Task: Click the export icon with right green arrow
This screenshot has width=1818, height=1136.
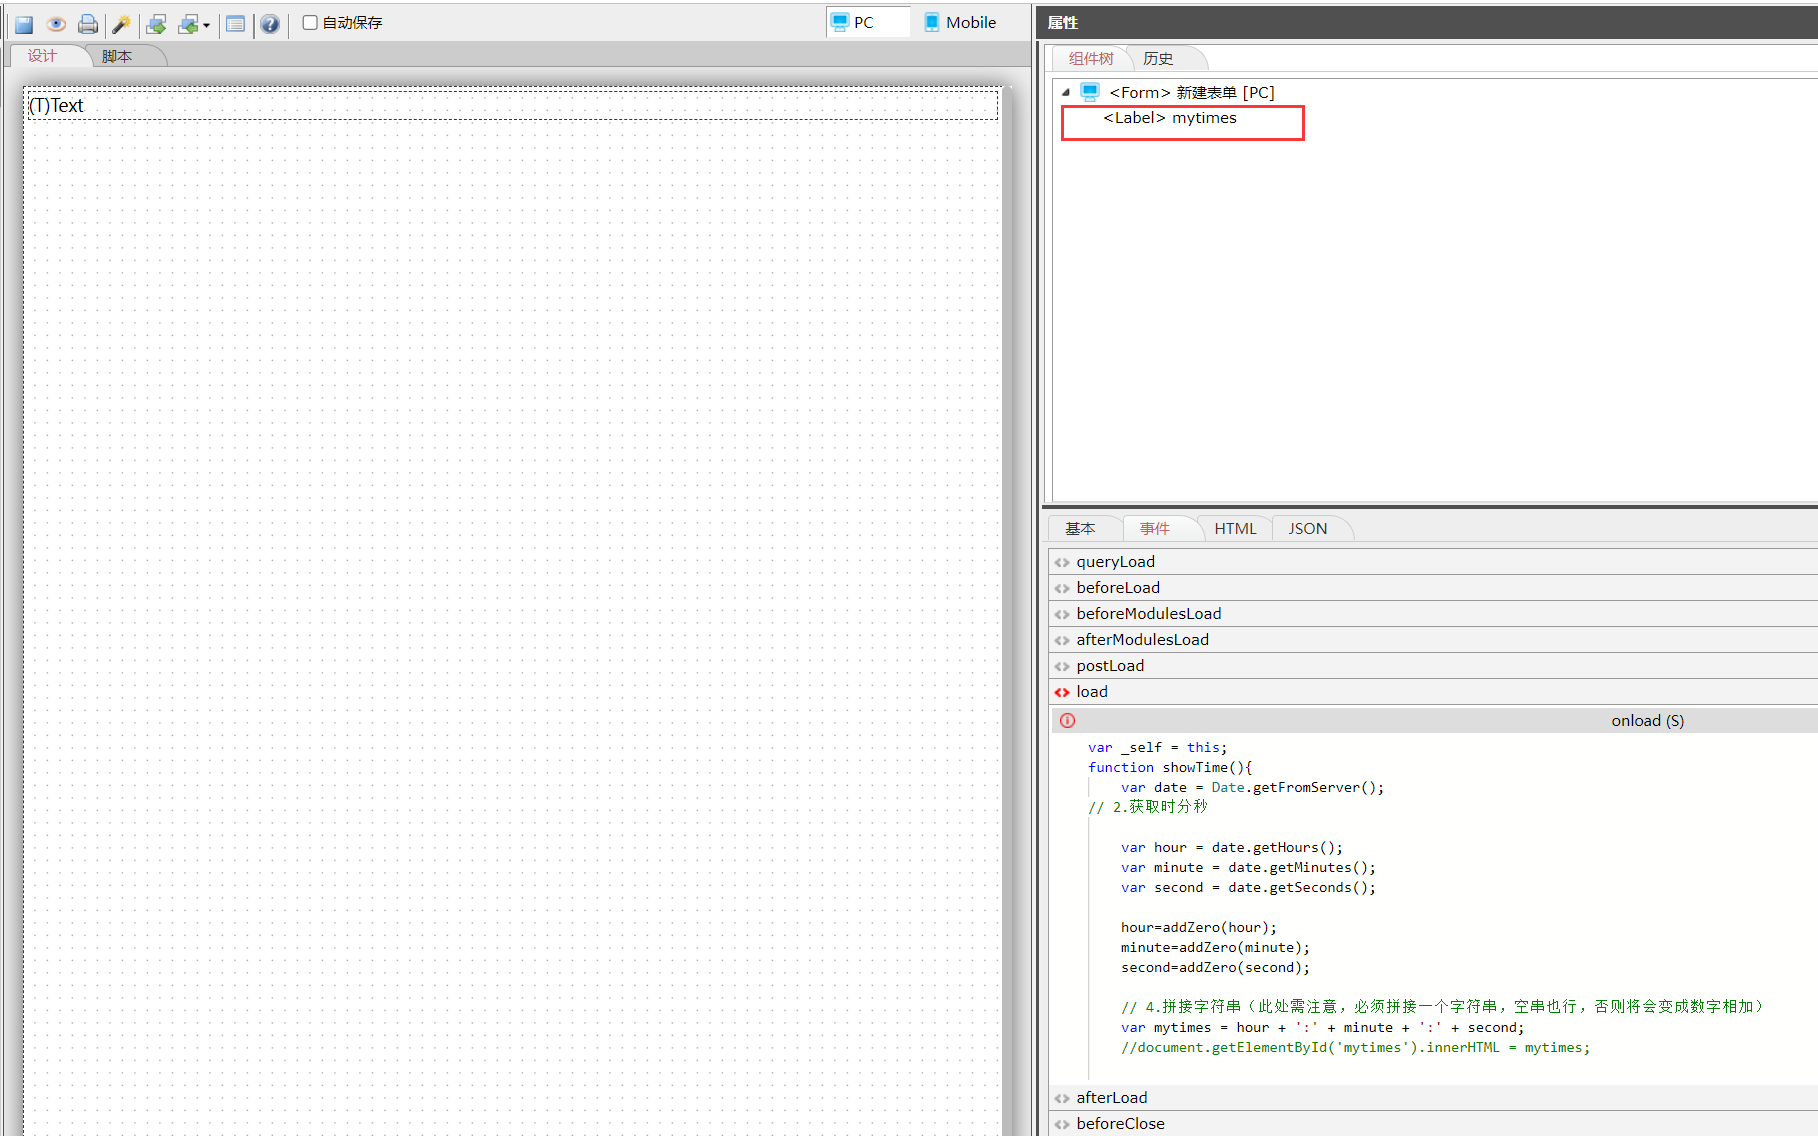Action: pyautogui.click(x=156, y=24)
